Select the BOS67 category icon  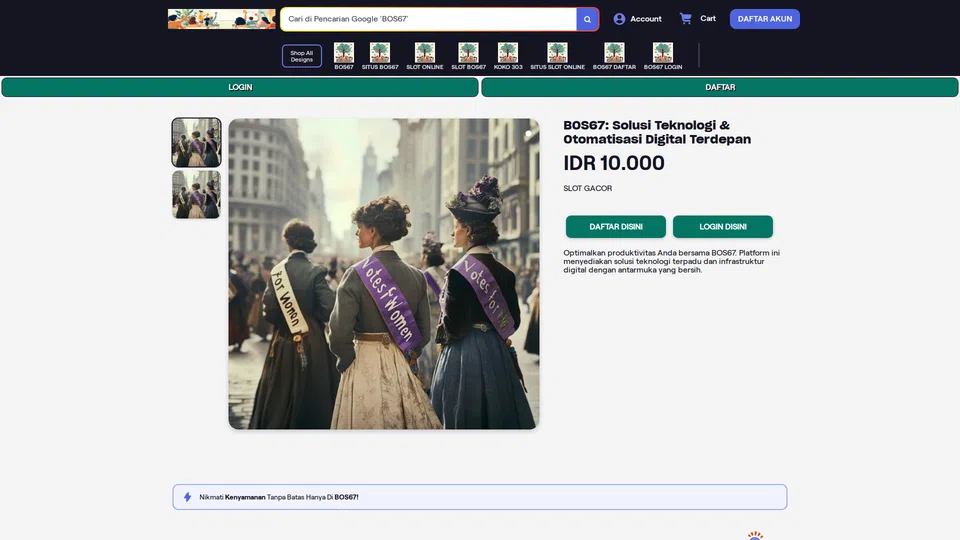(344, 53)
